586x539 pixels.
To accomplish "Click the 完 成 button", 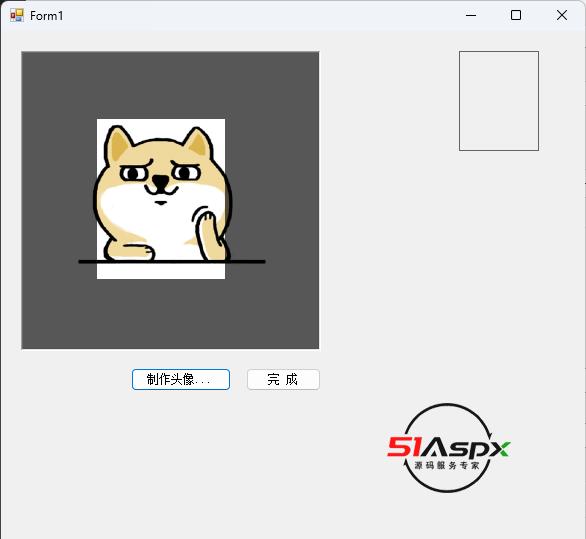I will coord(283,379).
